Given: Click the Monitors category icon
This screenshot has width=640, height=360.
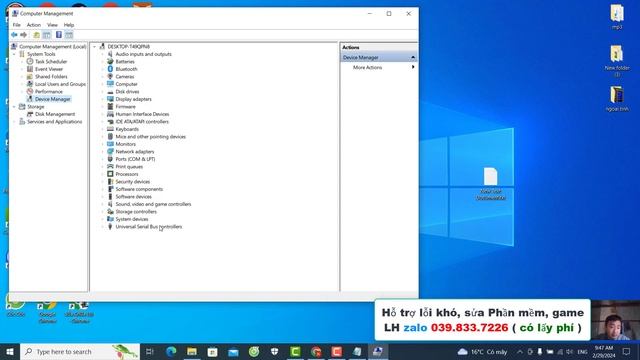Looking at the screenshot, I should 110,144.
